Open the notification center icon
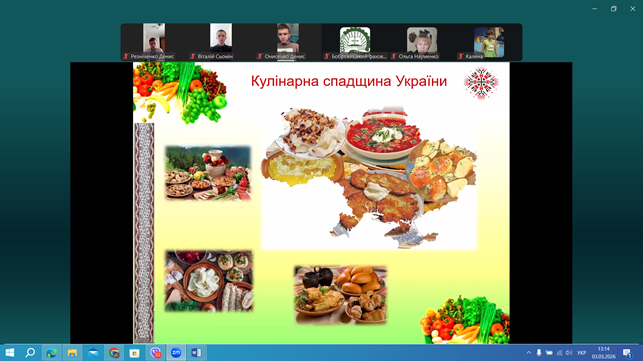643x361 pixels. click(x=627, y=353)
